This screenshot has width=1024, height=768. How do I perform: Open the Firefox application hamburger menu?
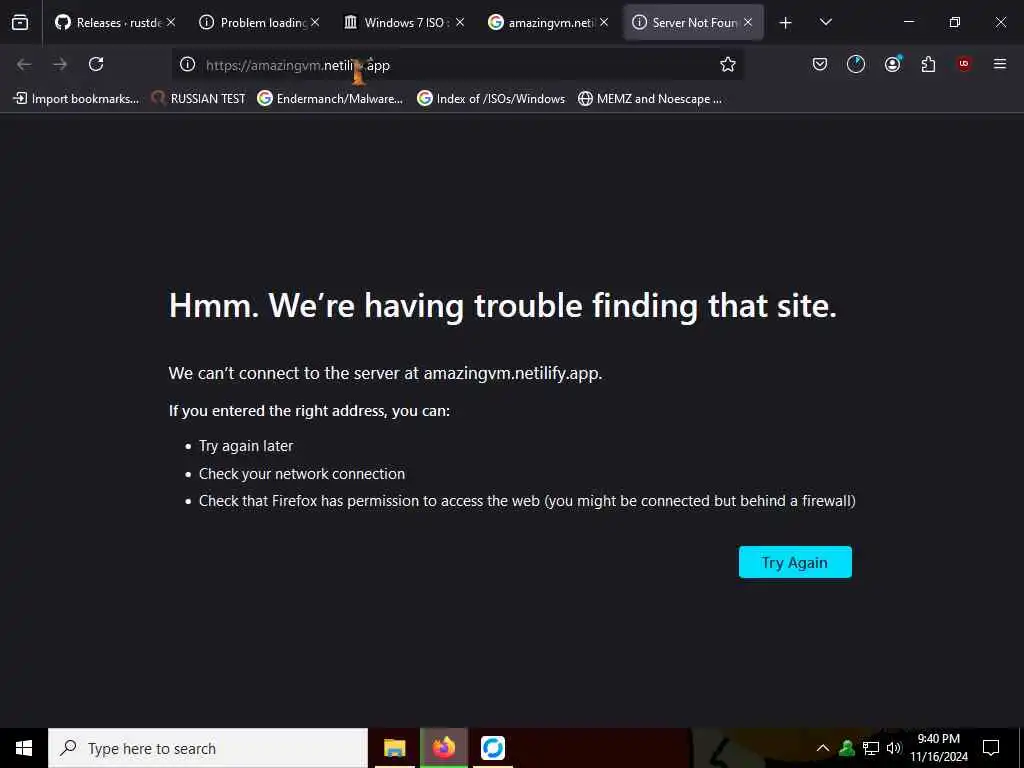(x=1000, y=64)
